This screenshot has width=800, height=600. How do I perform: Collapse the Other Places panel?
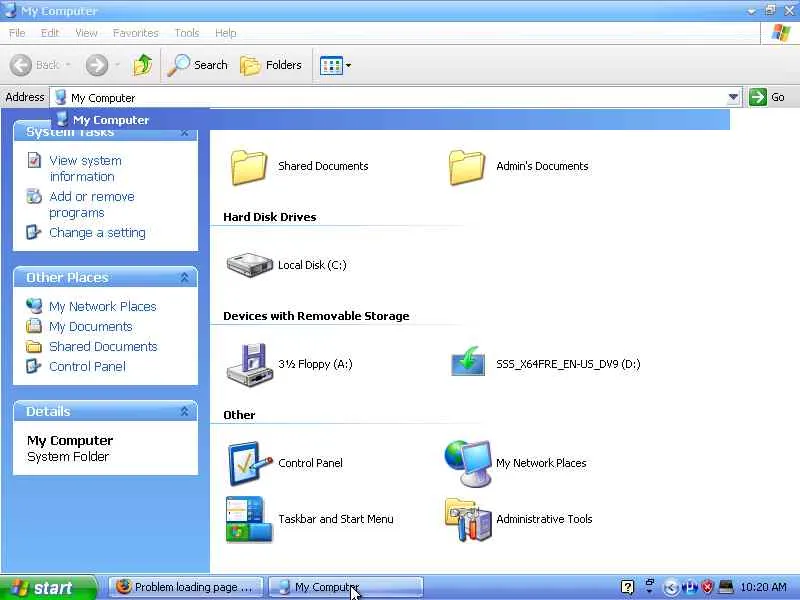[x=184, y=277]
